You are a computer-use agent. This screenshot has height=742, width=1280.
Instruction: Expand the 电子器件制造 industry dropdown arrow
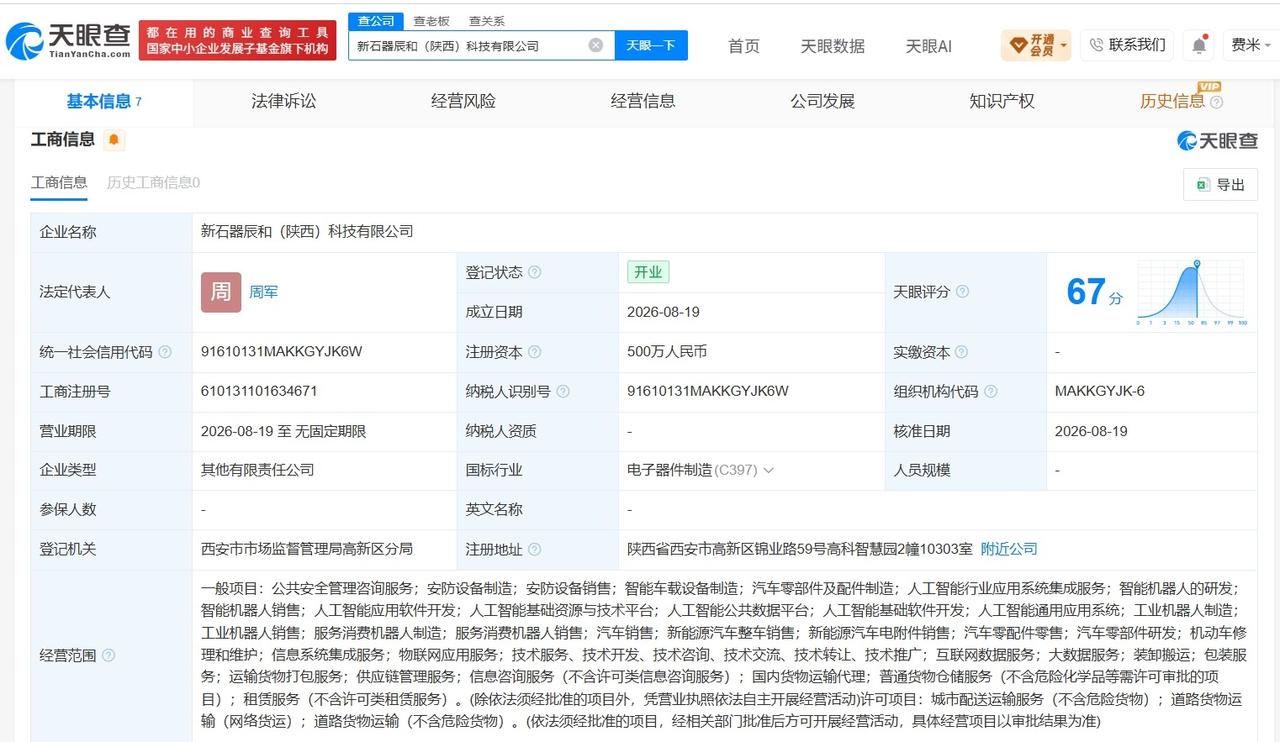[x=768, y=470]
